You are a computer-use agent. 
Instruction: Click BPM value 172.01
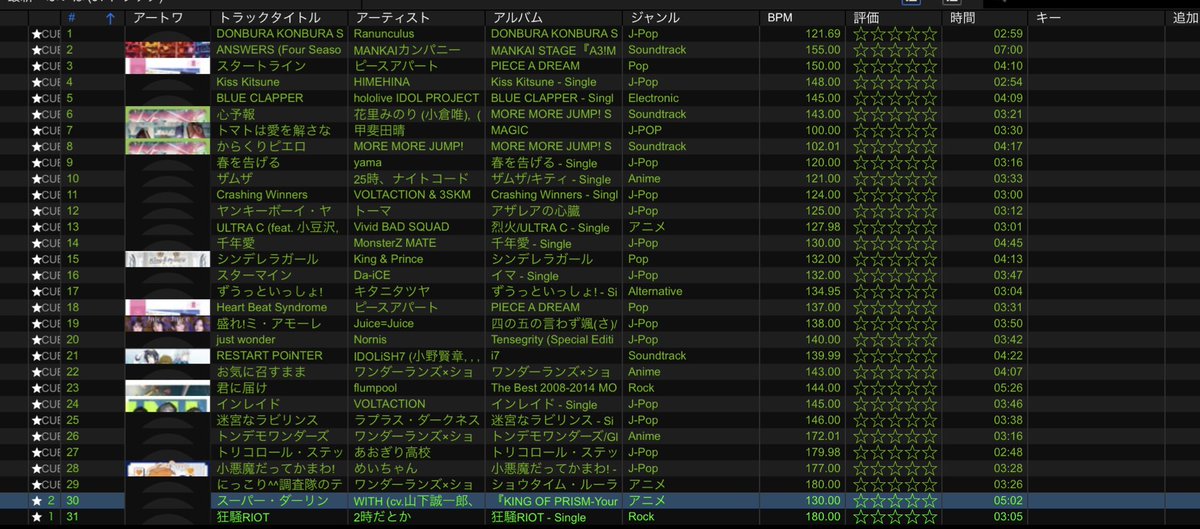pos(823,436)
